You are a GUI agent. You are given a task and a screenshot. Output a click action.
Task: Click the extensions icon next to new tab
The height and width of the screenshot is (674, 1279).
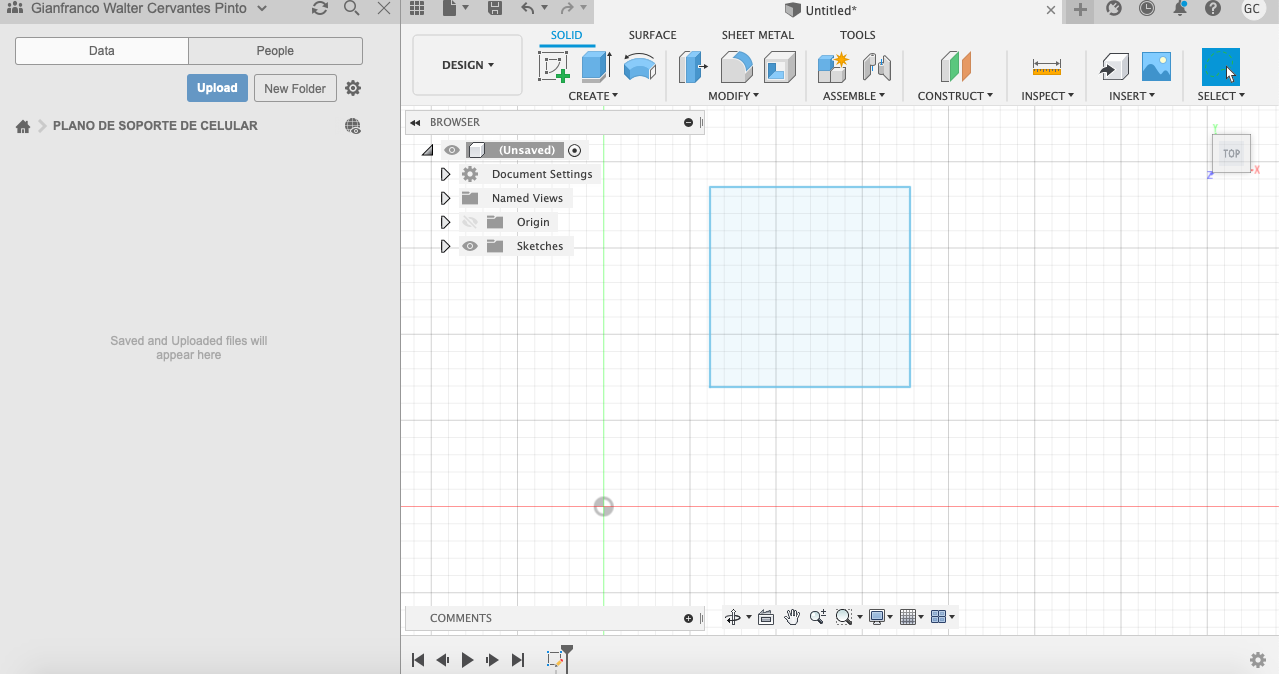(1114, 9)
